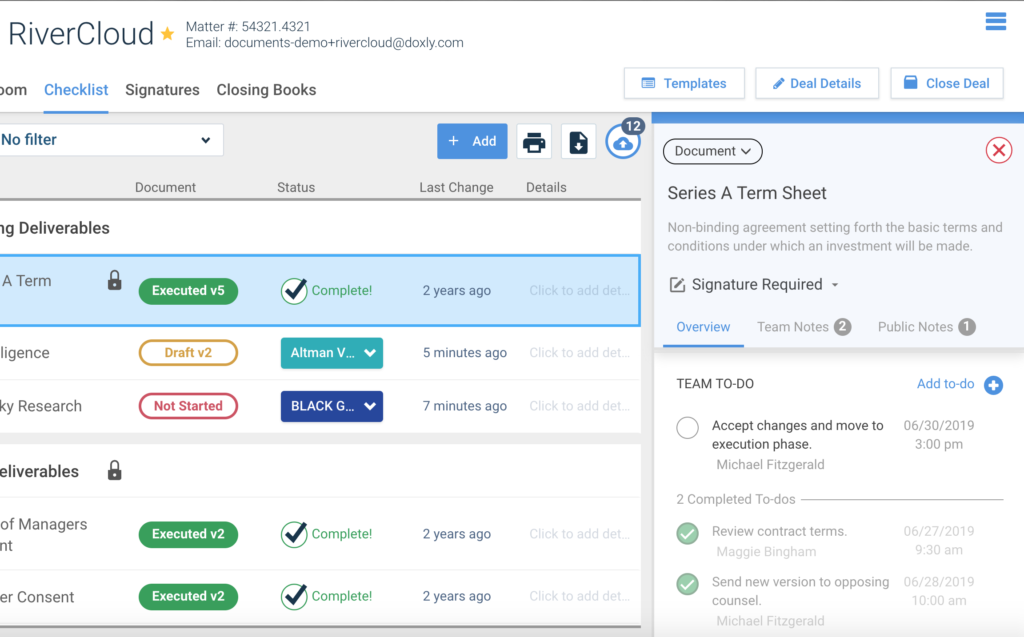Select the Draft v2 status badge
1024x637 pixels.
(188, 353)
